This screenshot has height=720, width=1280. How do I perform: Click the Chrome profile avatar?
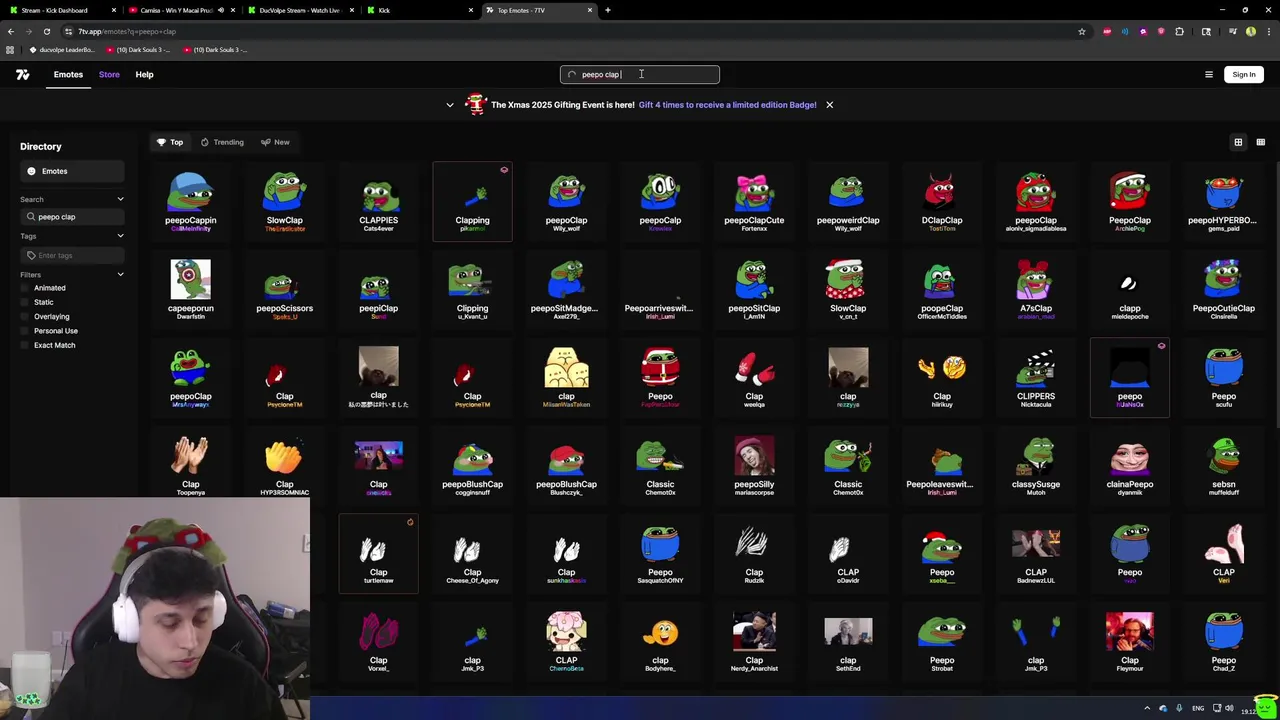[1250, 31]
